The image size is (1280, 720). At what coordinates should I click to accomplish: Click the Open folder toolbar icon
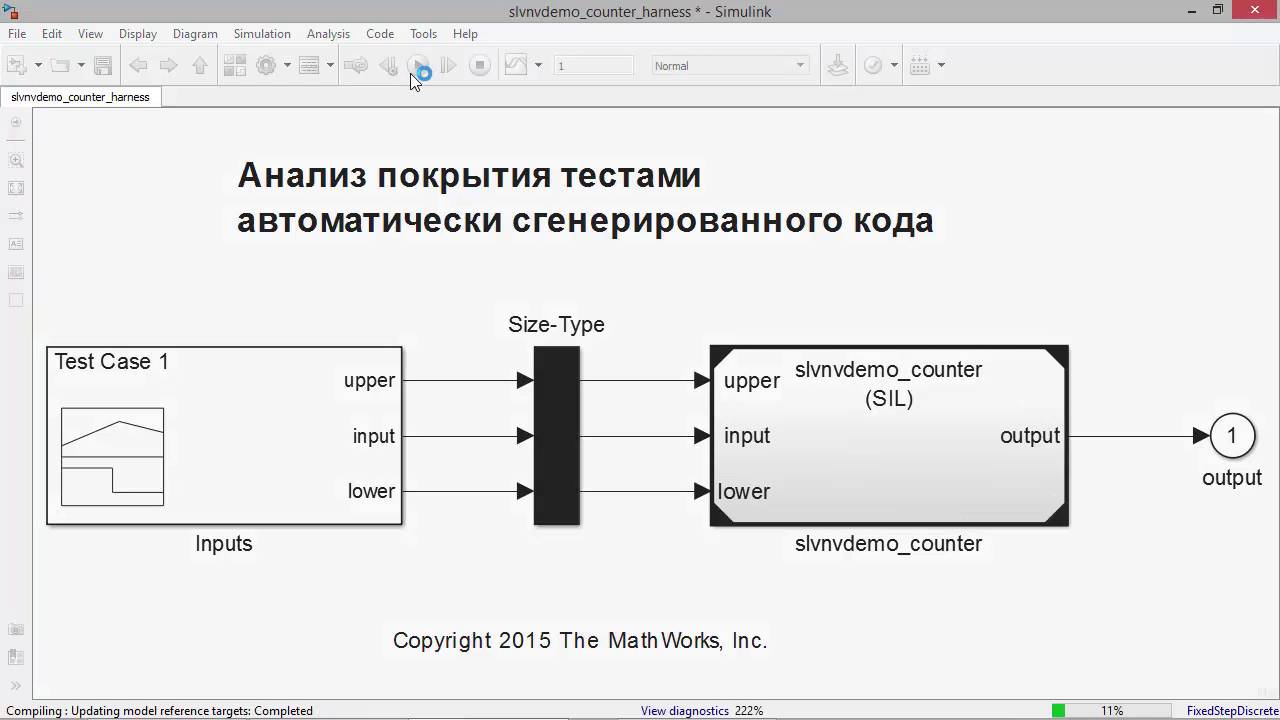coord(60,66)
